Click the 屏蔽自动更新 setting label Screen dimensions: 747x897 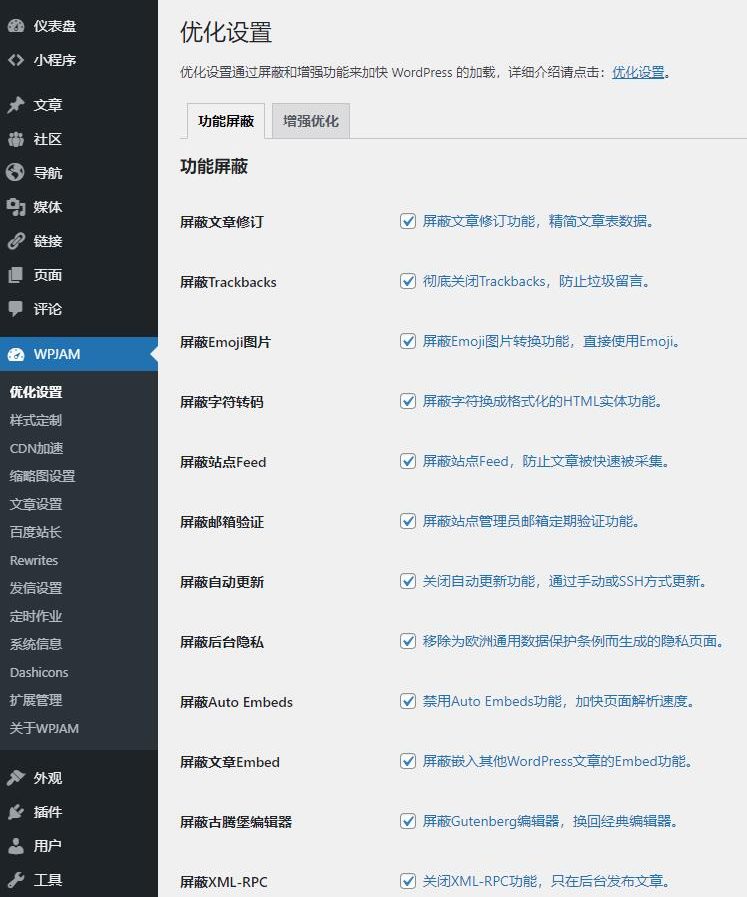pos(222,582)
